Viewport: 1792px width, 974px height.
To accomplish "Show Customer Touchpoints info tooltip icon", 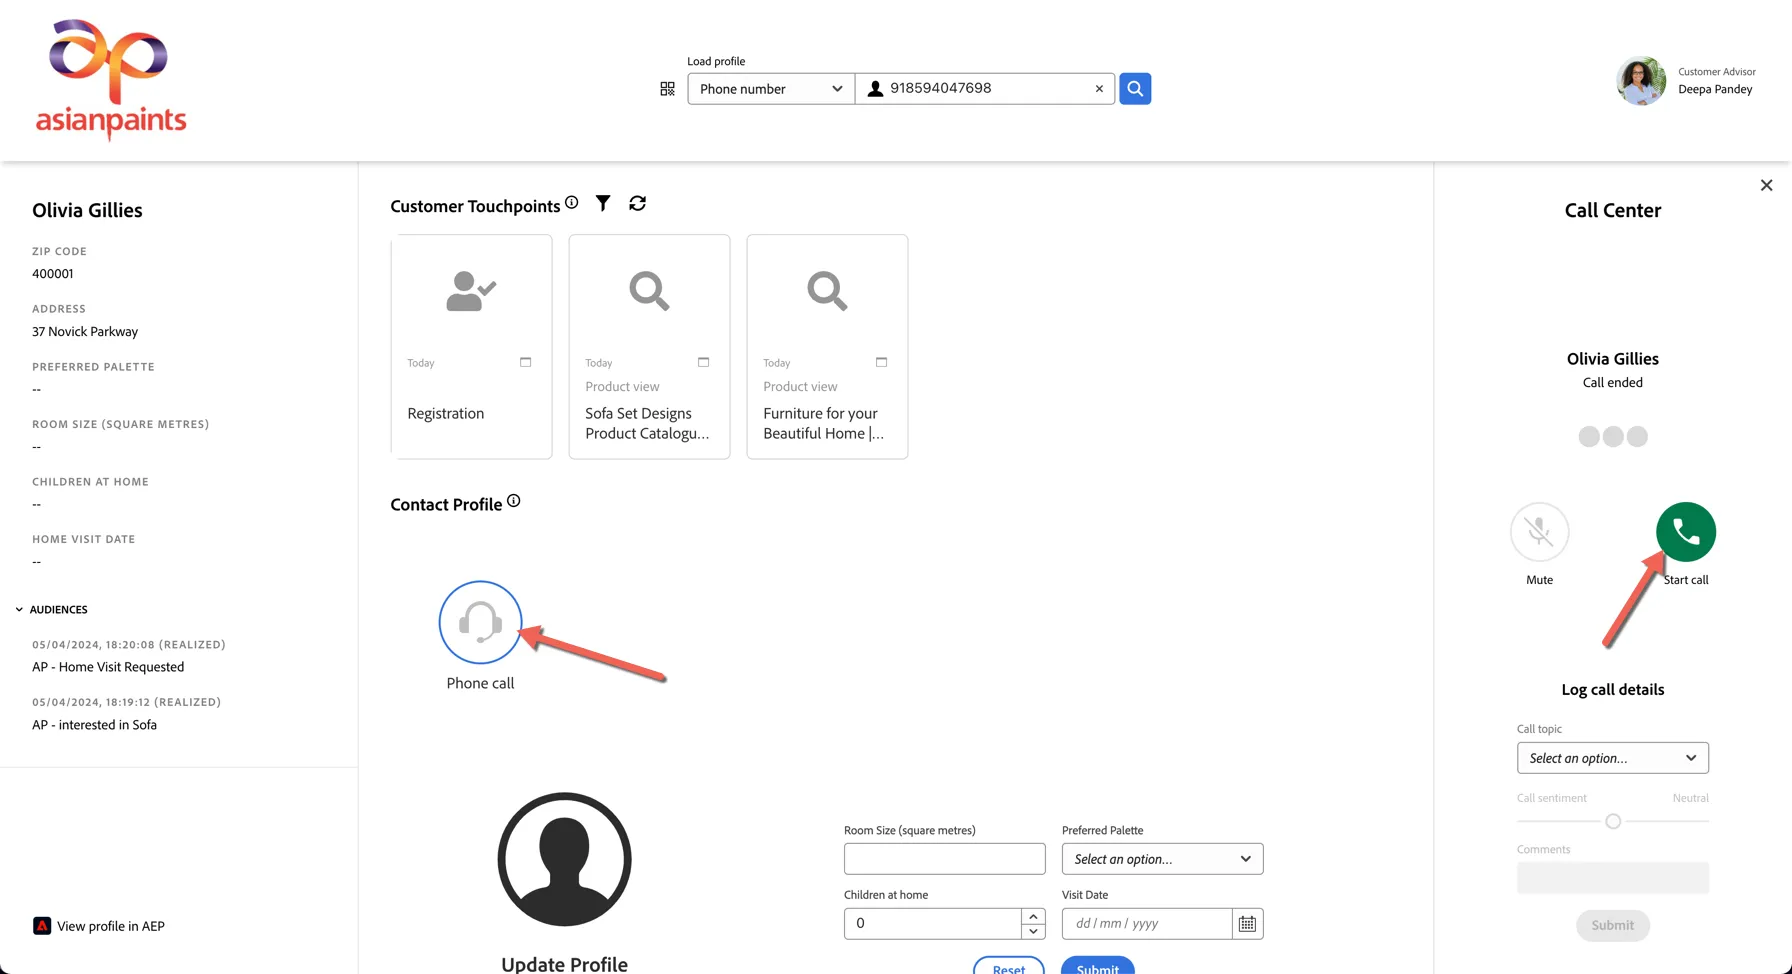I will tap(571, 202).
